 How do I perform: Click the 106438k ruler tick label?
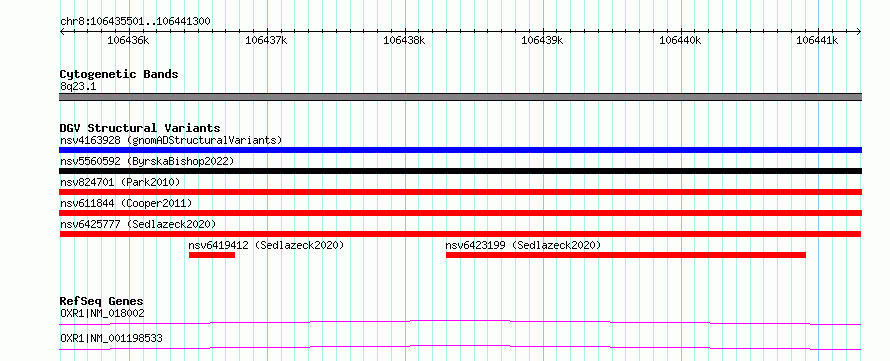(404, 40)
